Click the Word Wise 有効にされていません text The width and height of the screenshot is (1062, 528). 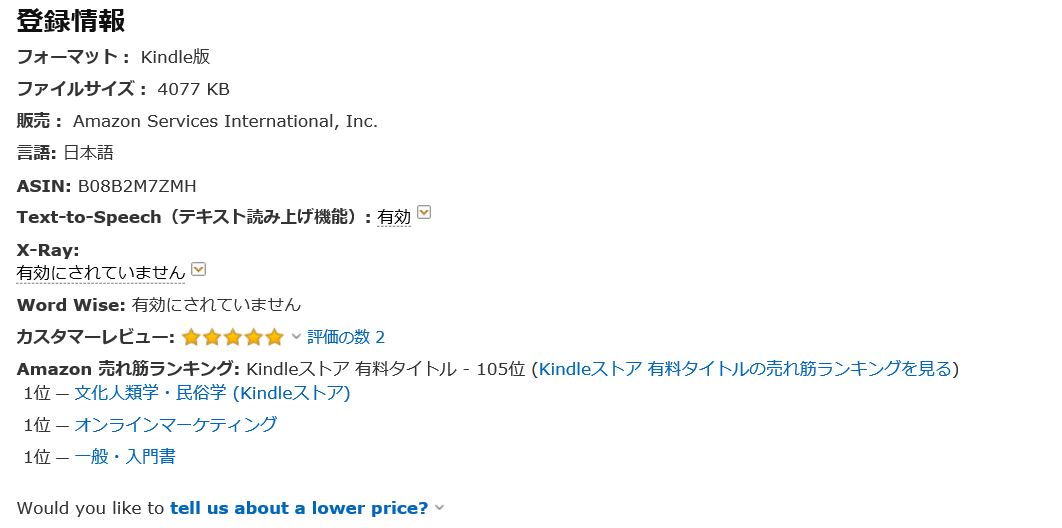(x=216, y=305)
